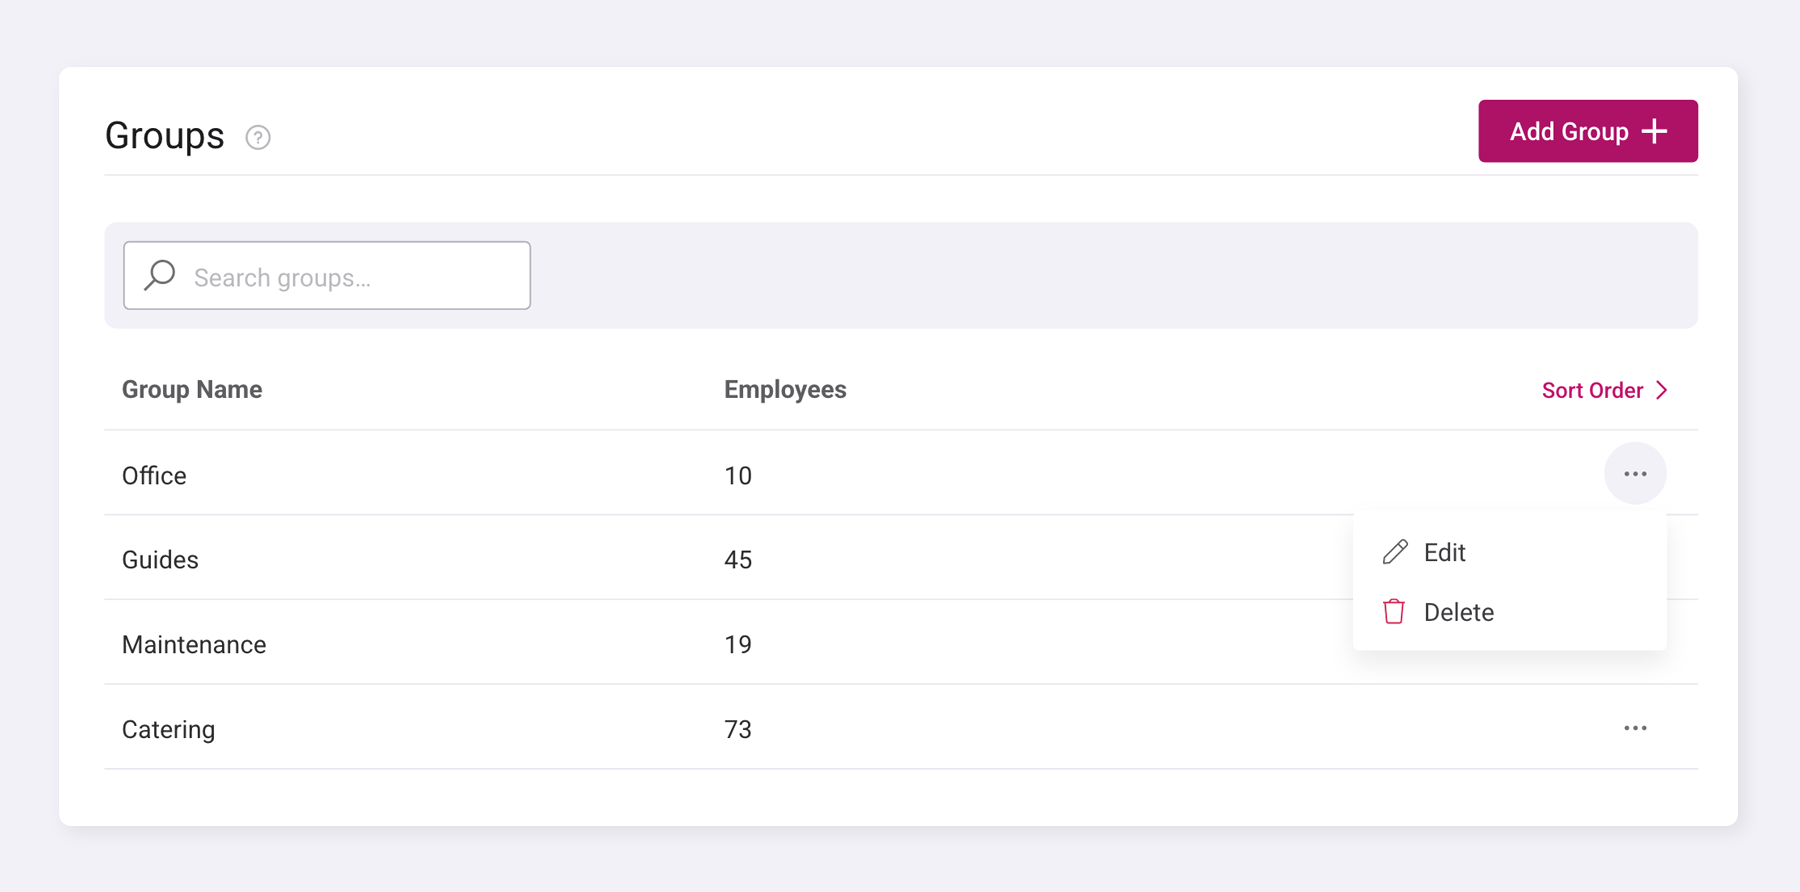Screen dimensions: 1800x892
Task: Choose Edit from the context menu
Action: pos(1509,552)
